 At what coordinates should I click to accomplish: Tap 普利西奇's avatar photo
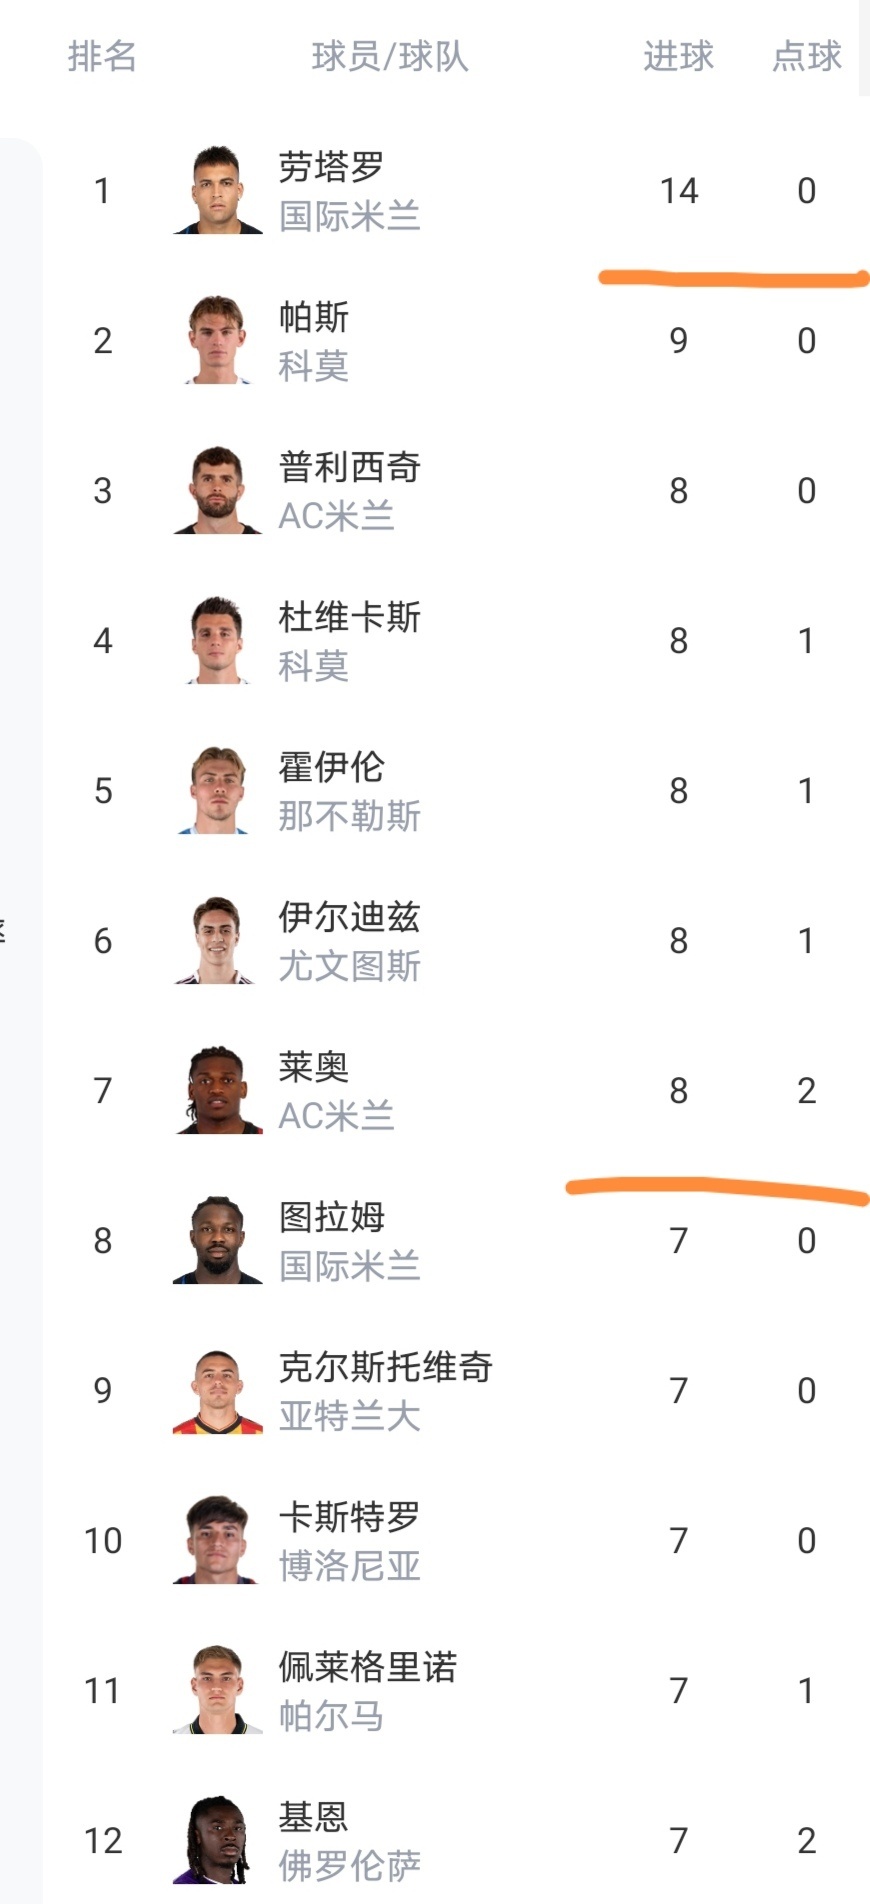click(x=218, y=490)
